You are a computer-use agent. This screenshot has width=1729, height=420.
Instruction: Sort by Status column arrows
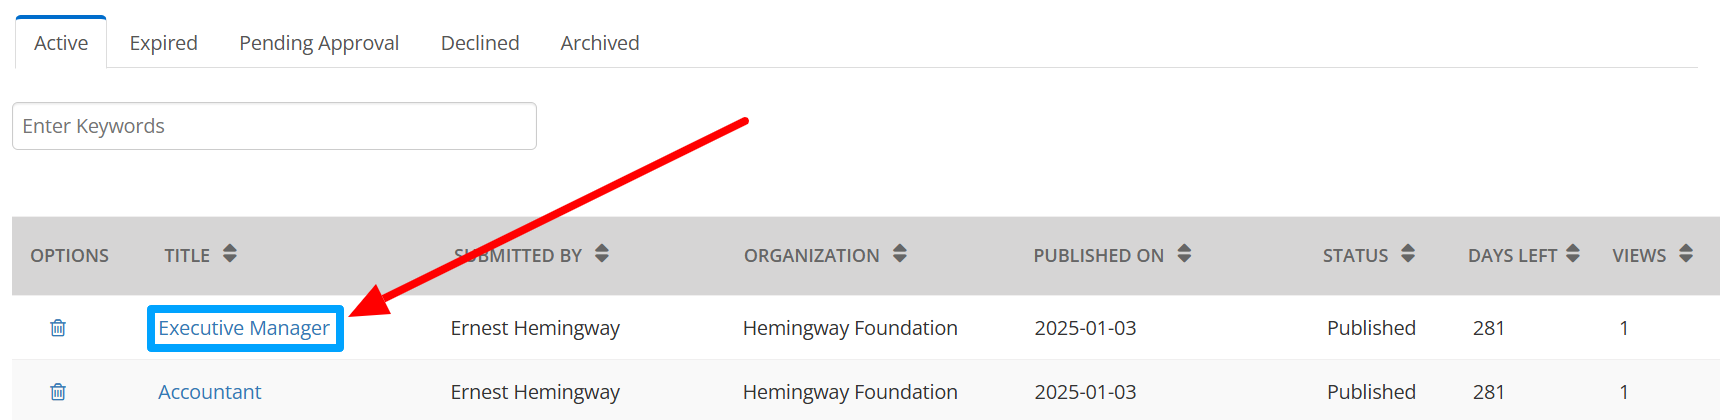coord(1408,254)
